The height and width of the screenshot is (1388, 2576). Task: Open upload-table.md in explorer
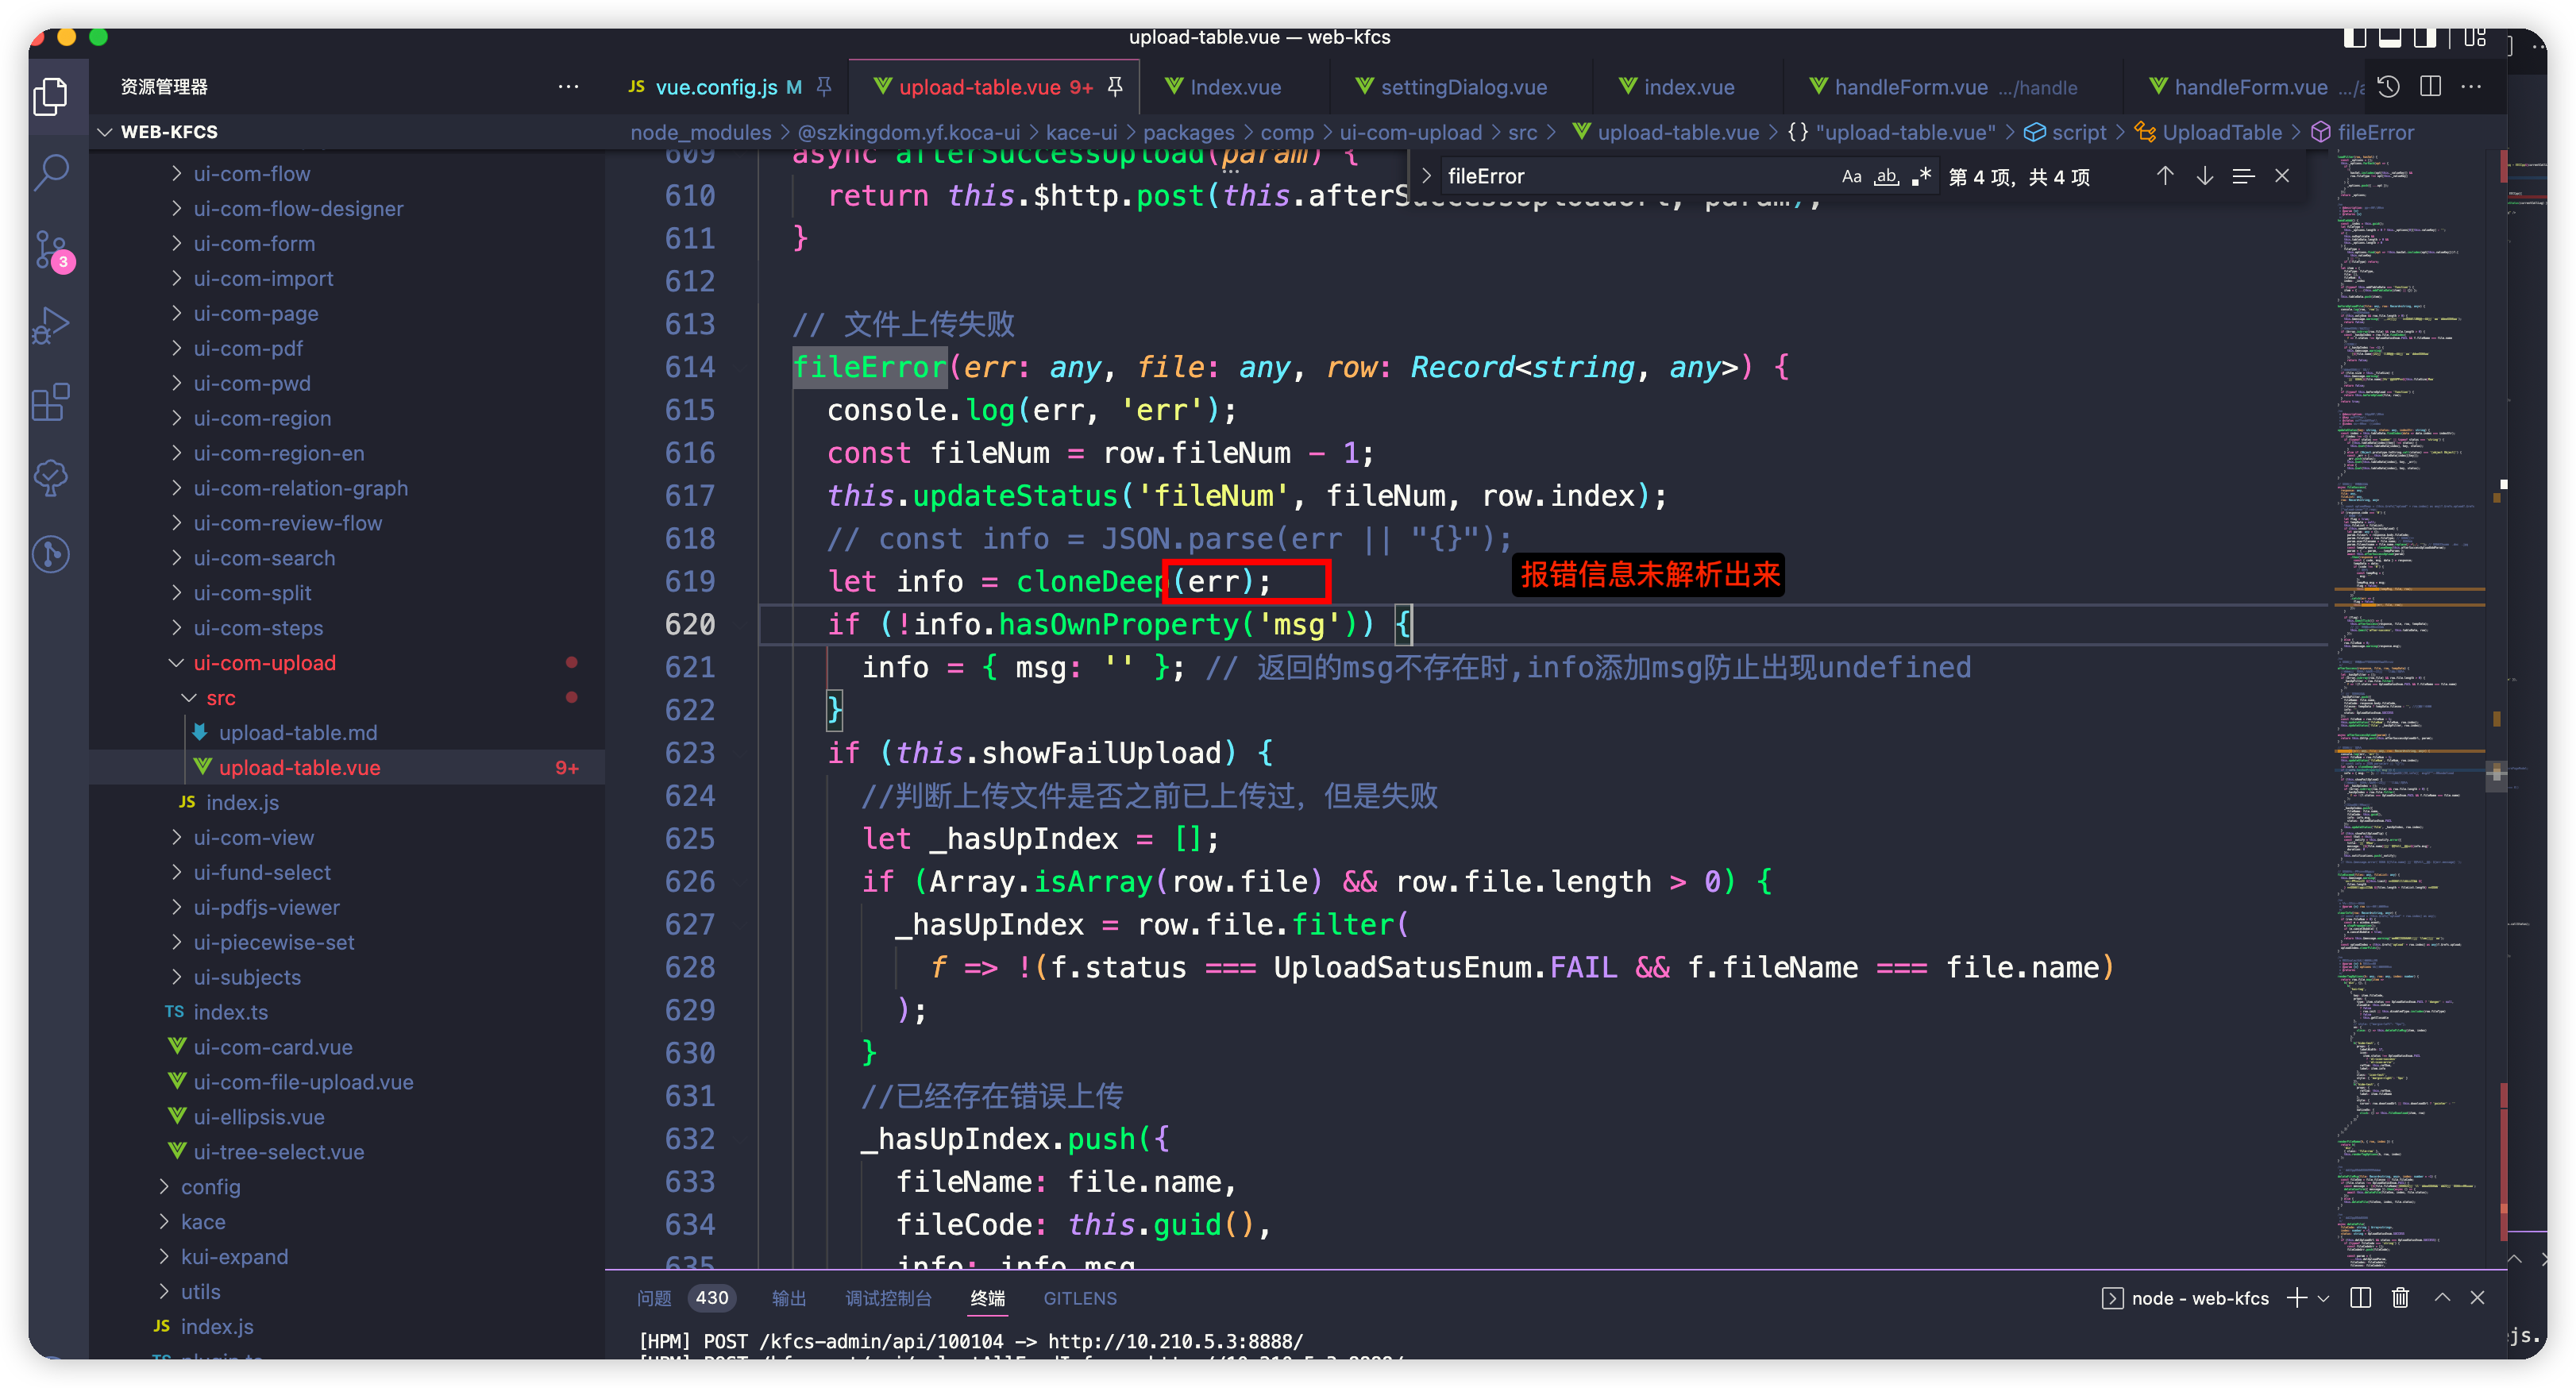[298, 732]
